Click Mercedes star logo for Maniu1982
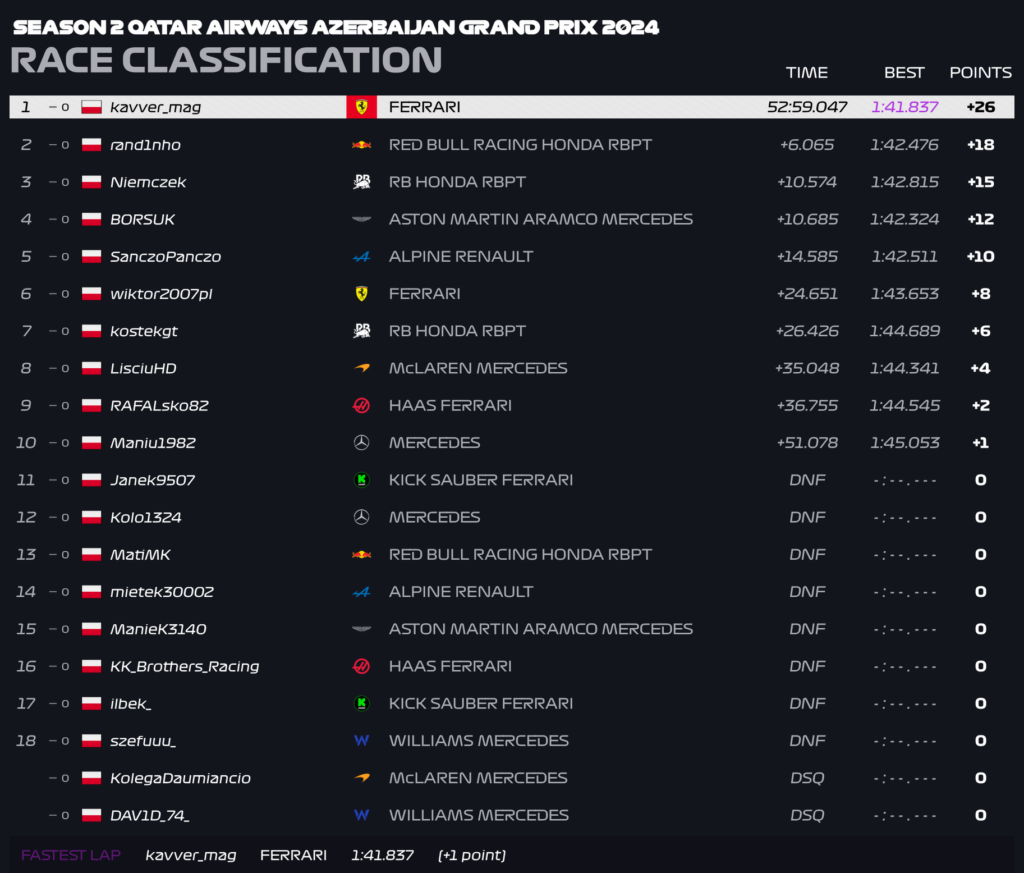Image resolution: width=1024 pixels, height=873 pixels. (x=361, y=443)
